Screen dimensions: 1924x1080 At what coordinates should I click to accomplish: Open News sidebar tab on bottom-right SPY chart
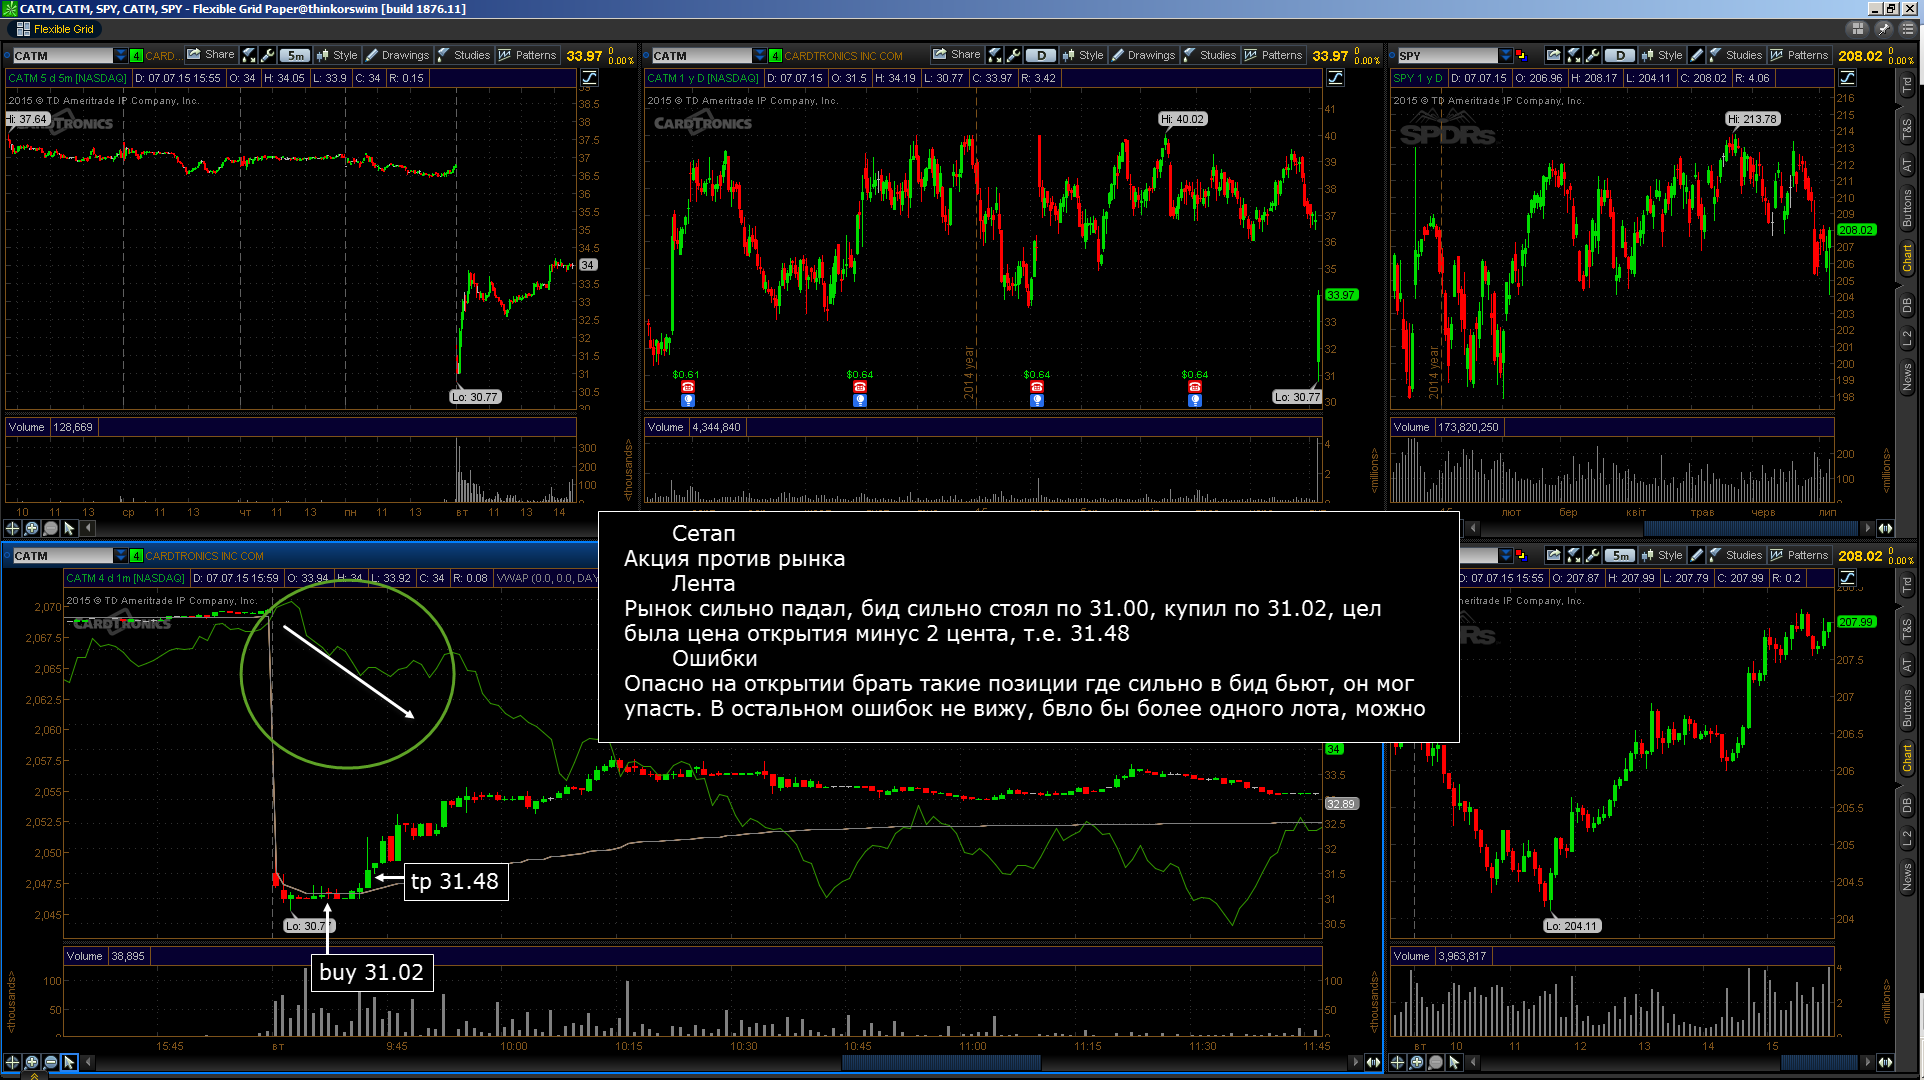click(x=1907, y=878)
